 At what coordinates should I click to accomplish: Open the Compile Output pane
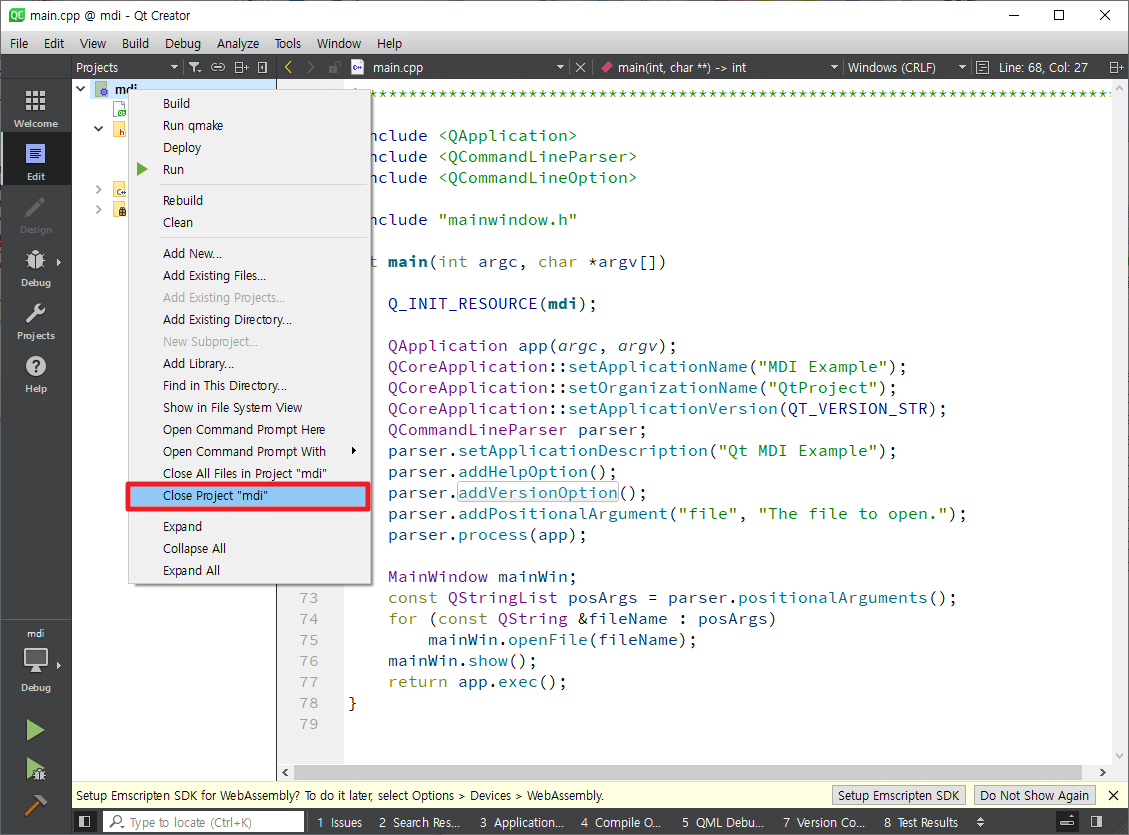621,822
